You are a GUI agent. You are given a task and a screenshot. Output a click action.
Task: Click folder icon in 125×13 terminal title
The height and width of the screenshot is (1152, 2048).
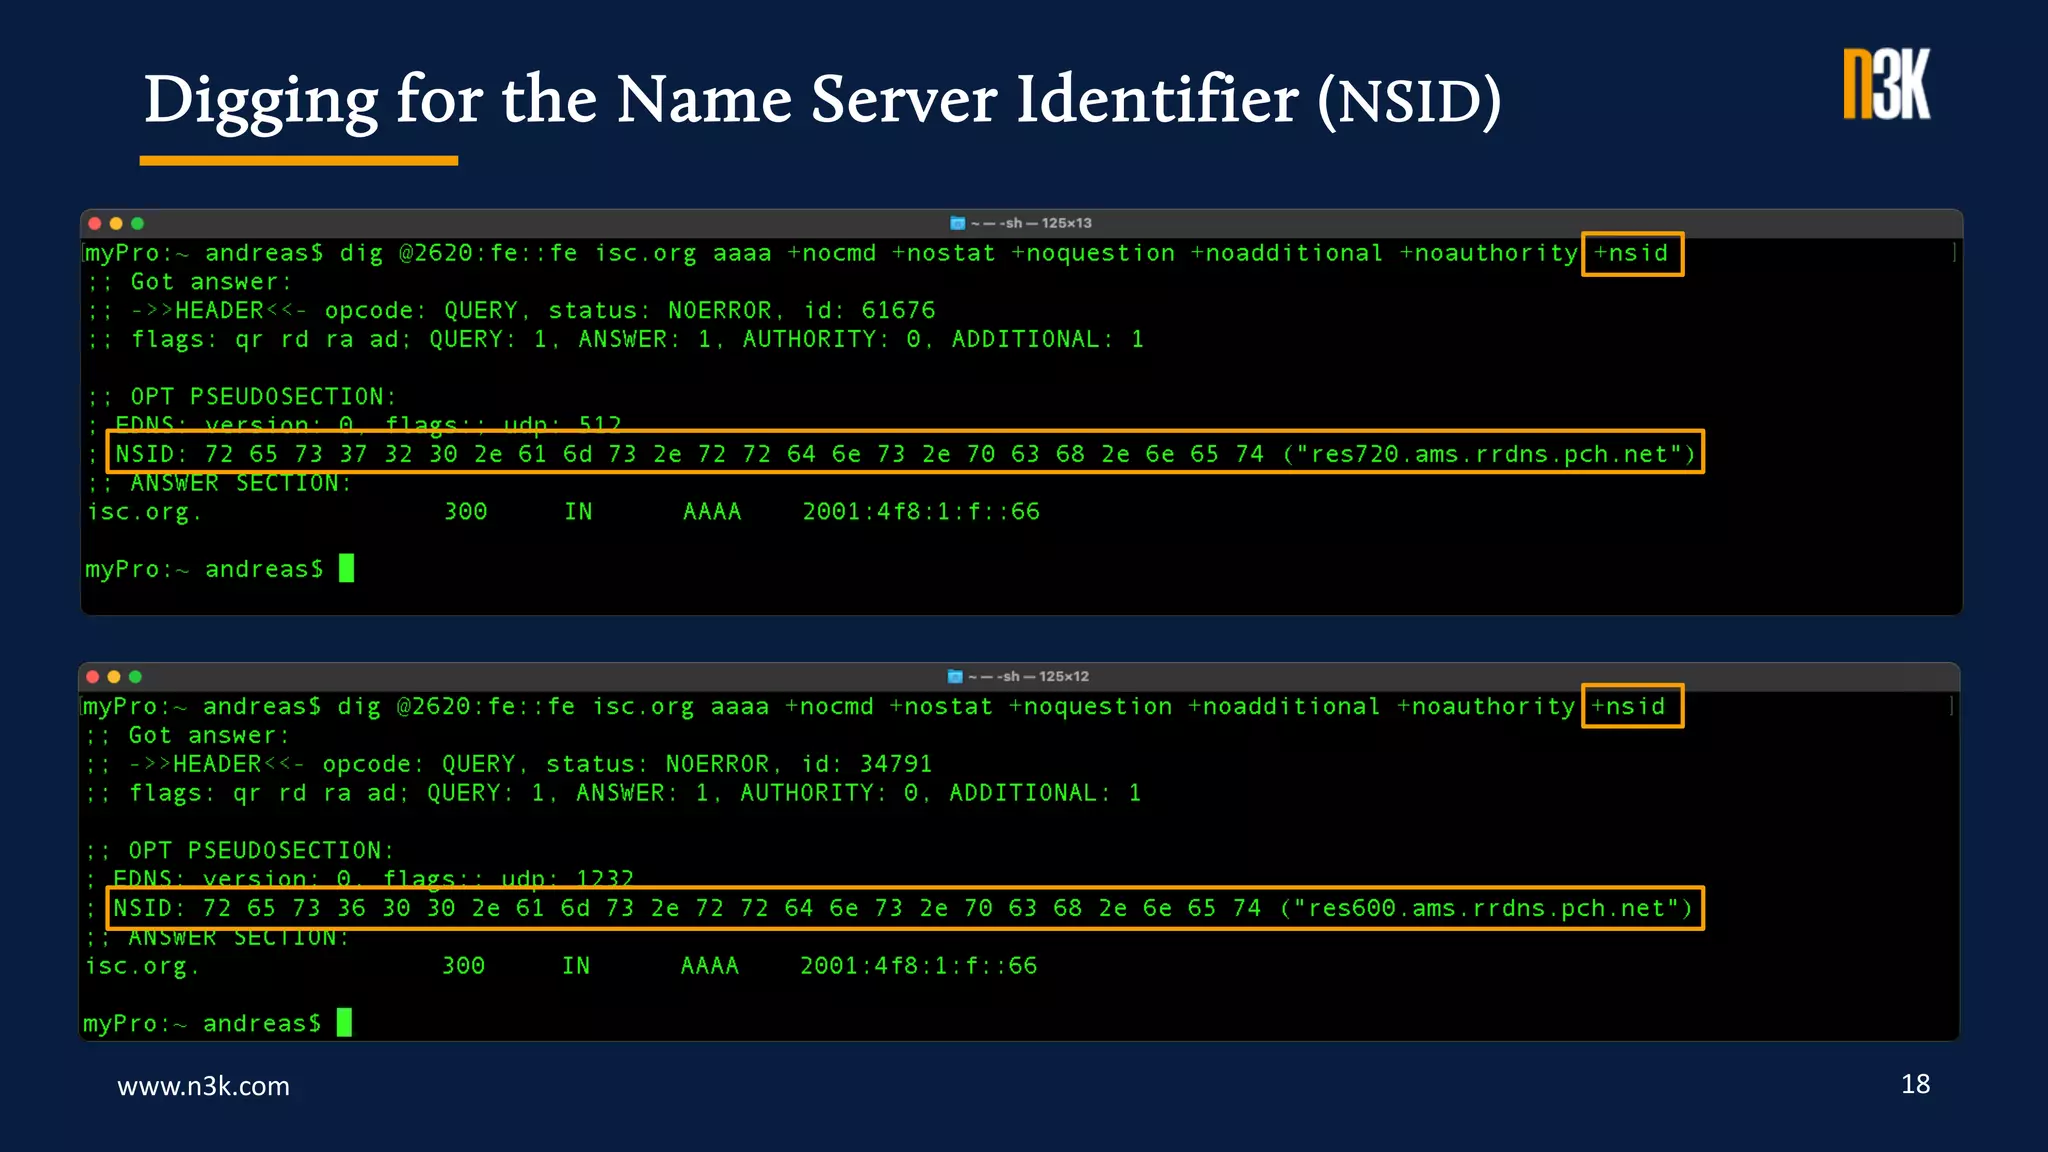957,223
